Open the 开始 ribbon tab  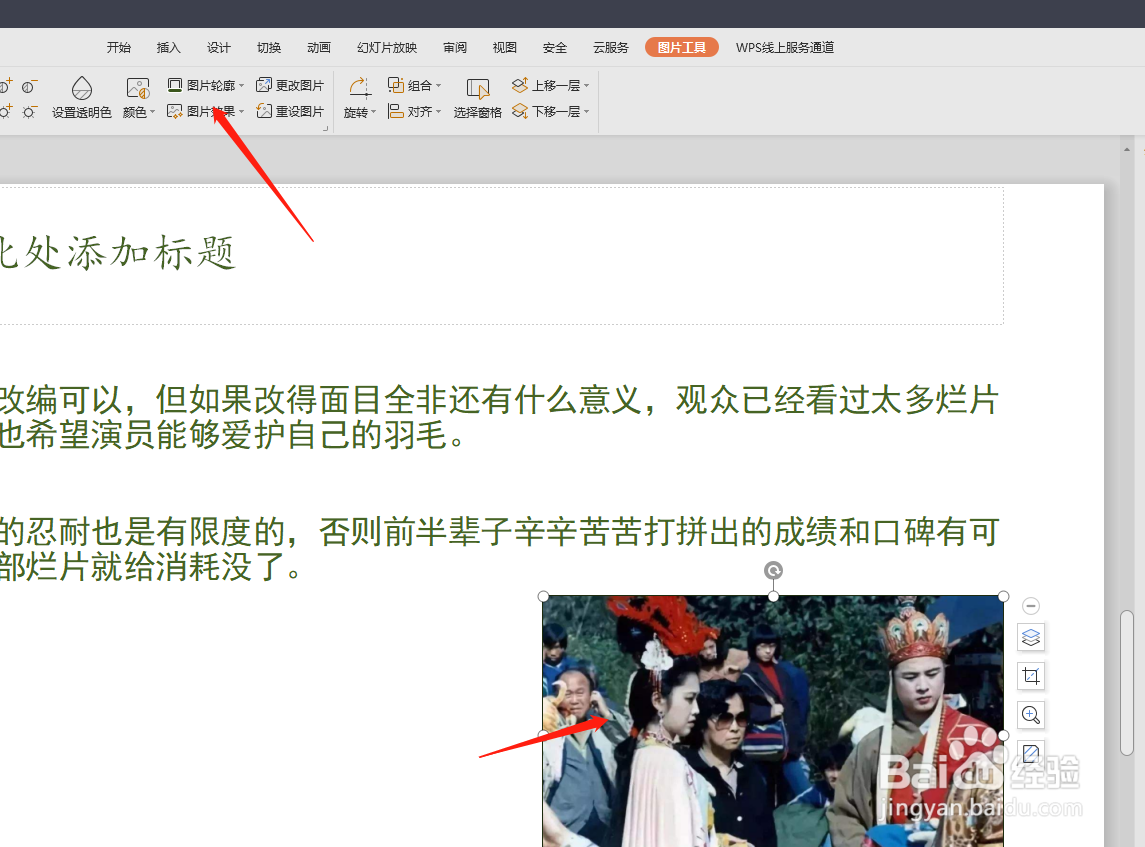118,47
